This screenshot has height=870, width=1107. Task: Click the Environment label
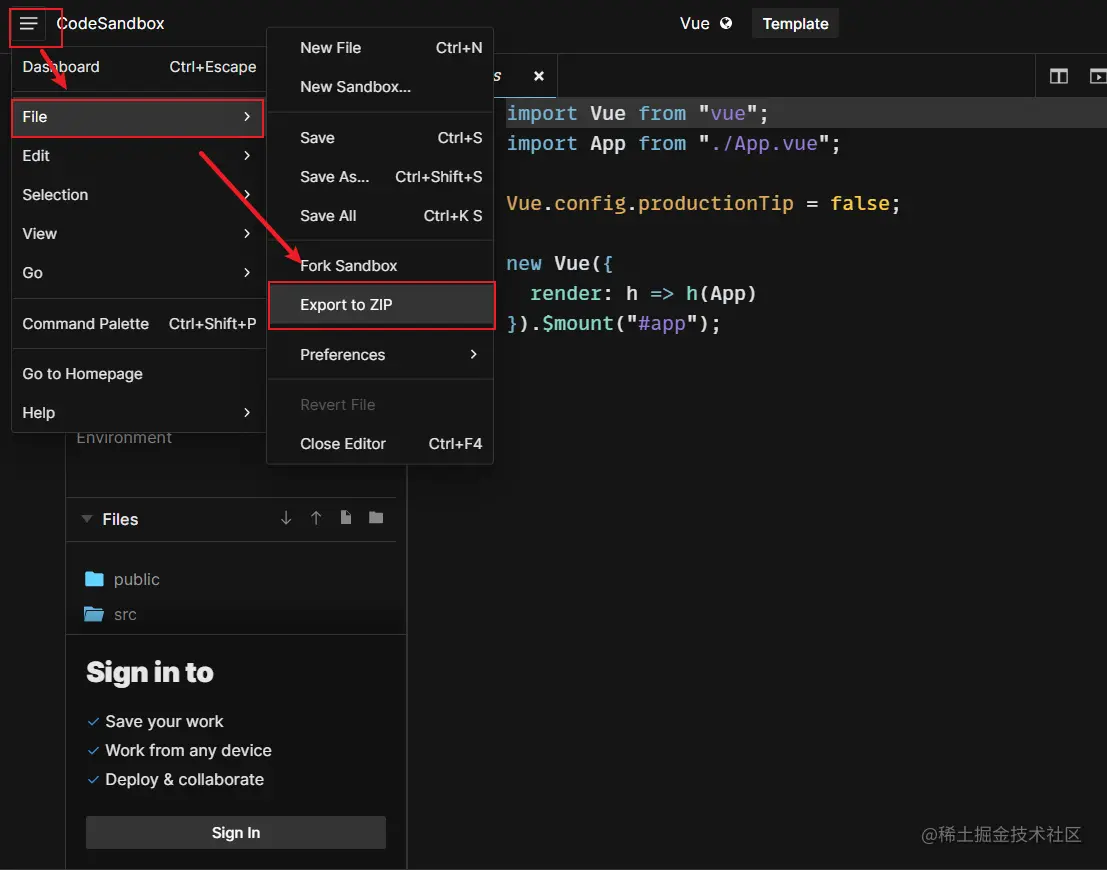(x=124, y=439)
